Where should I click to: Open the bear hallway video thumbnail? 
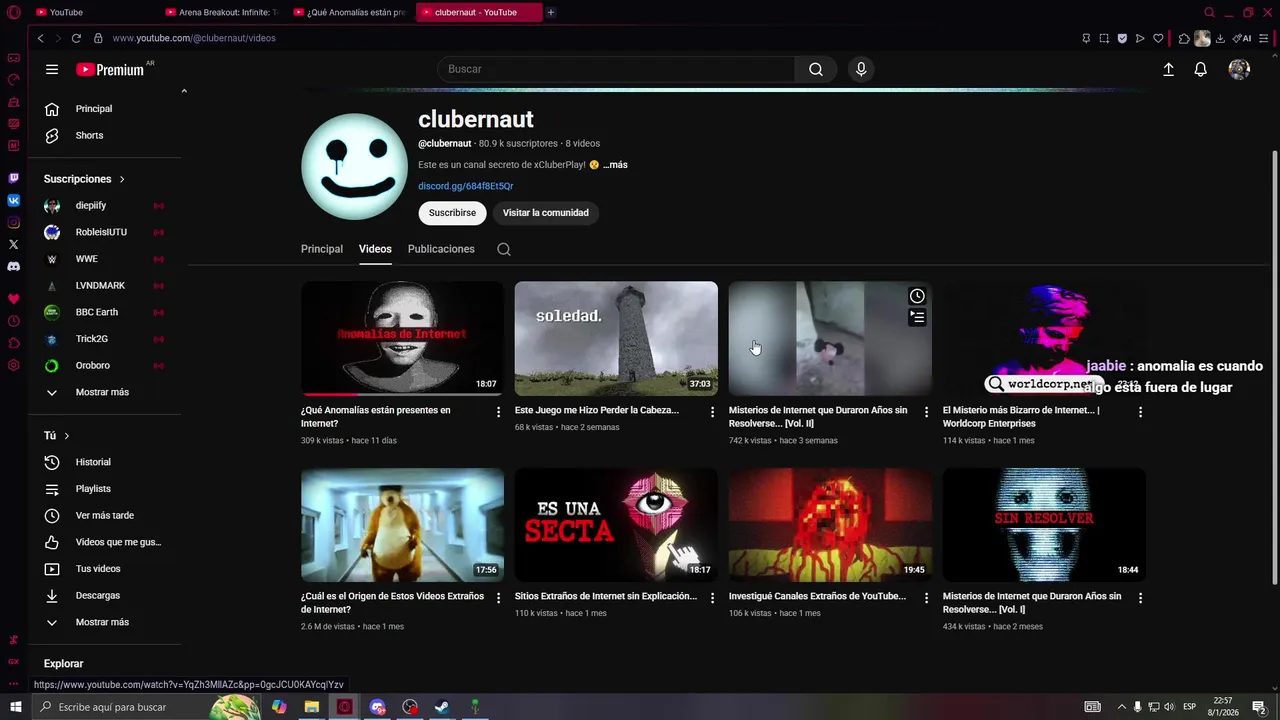pyautogui.click(x=402, y=525)
